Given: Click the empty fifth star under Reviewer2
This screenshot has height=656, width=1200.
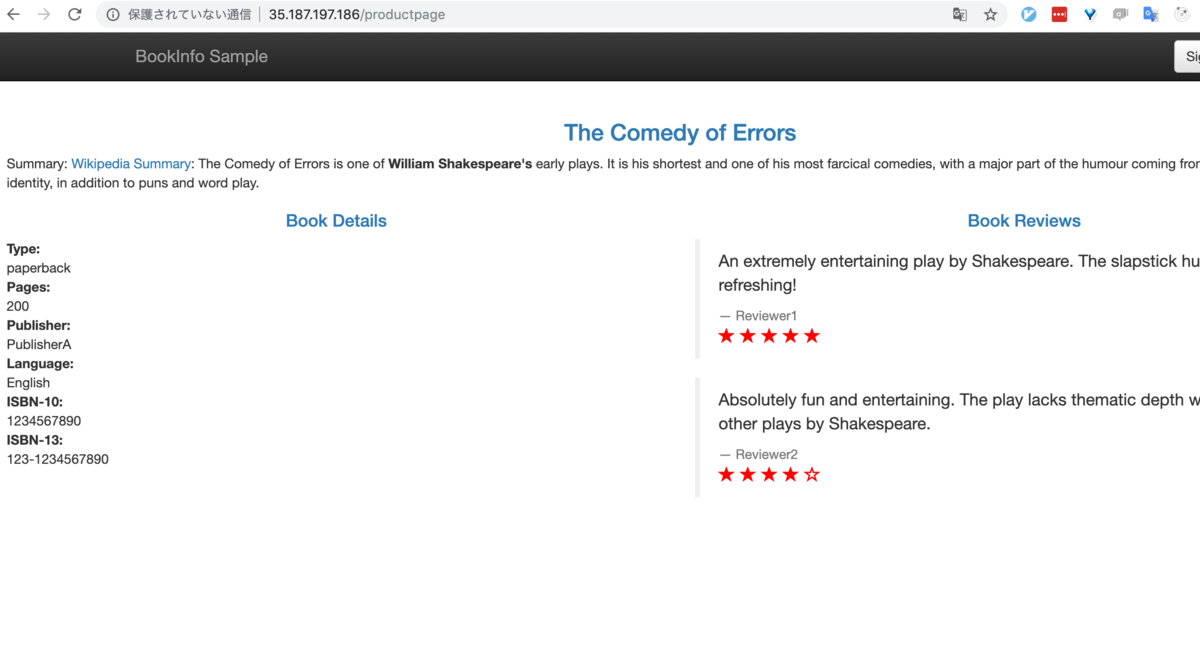Looking at the screenshot, I should click(812, 474).
